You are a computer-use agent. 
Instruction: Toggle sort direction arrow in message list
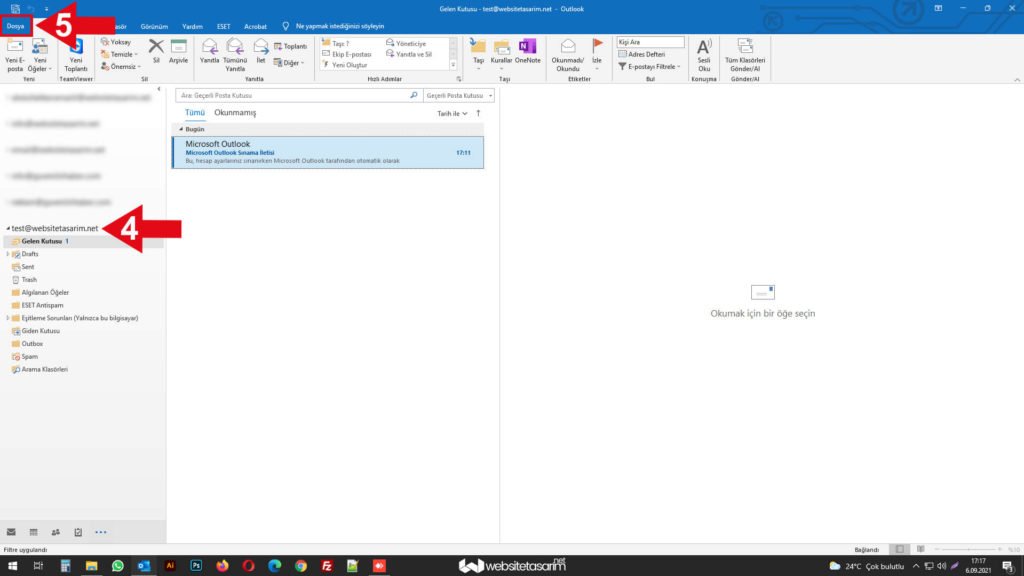[x=478, y=114]
